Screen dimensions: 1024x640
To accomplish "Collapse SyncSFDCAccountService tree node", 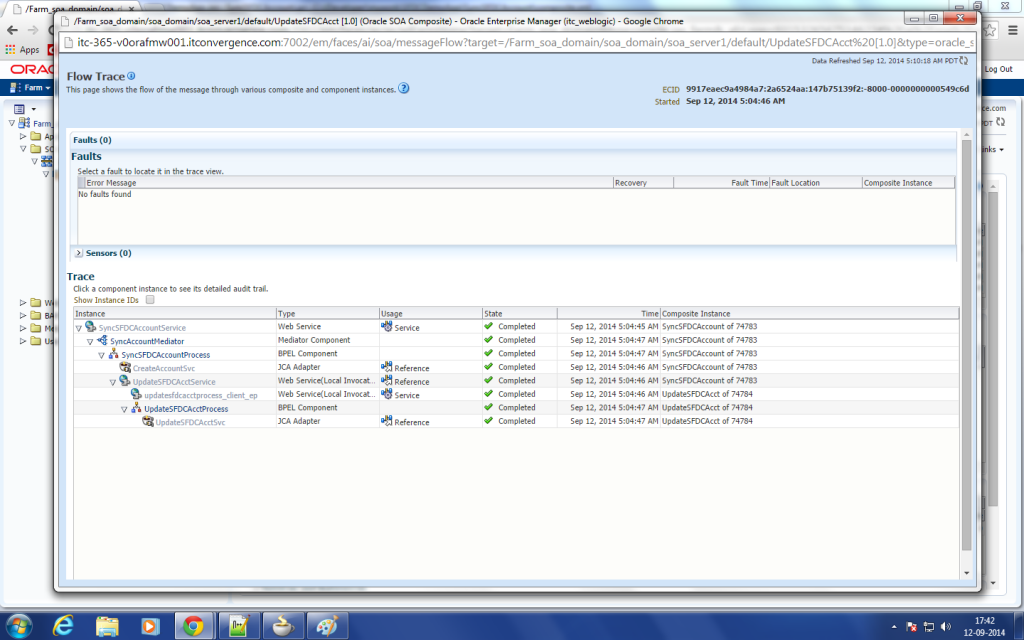I will [79, 328].
